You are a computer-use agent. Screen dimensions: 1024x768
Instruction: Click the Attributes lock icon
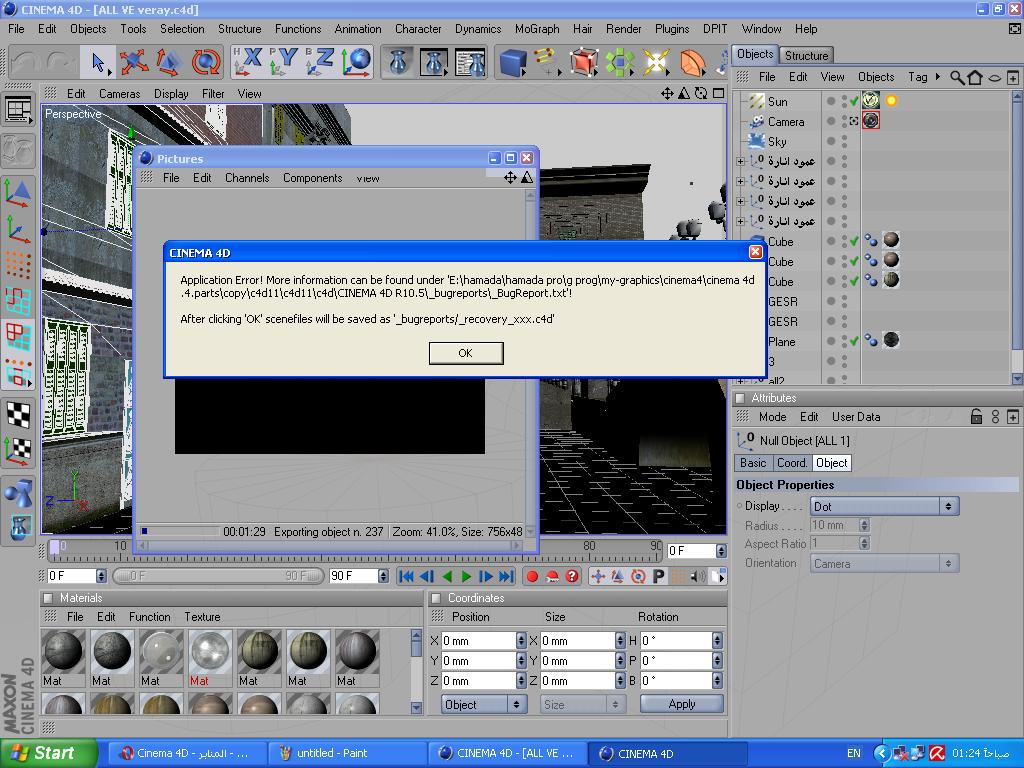pyautogui.click(x=976, y=417)
